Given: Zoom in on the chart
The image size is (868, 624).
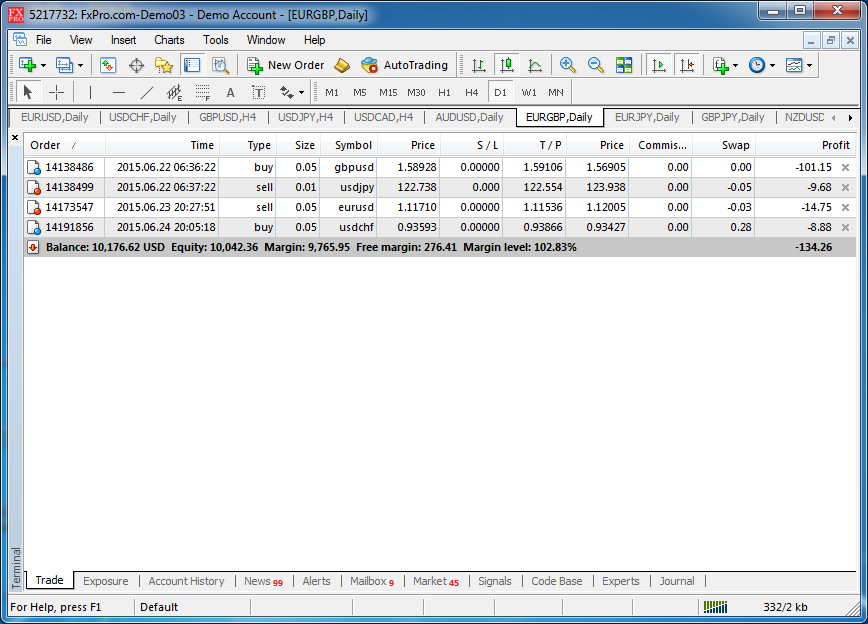Looking at the screenshot, I should click(567, 65).
